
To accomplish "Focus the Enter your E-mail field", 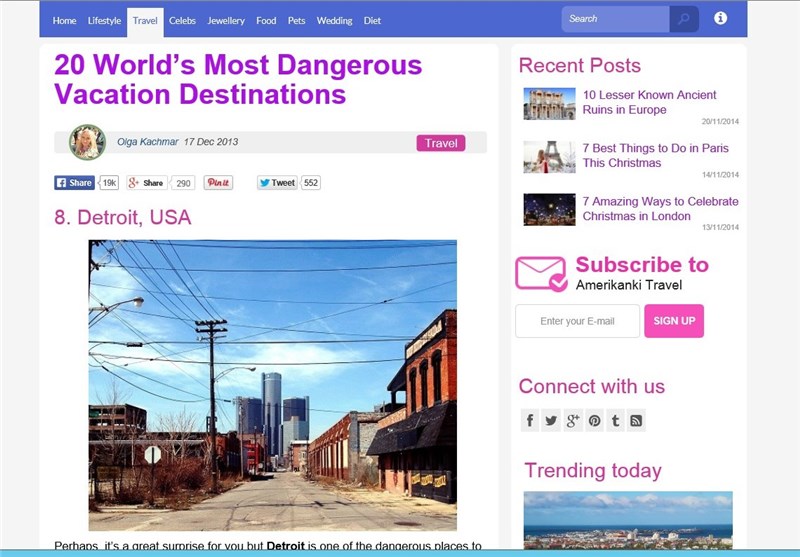I will tap(577, 321).
